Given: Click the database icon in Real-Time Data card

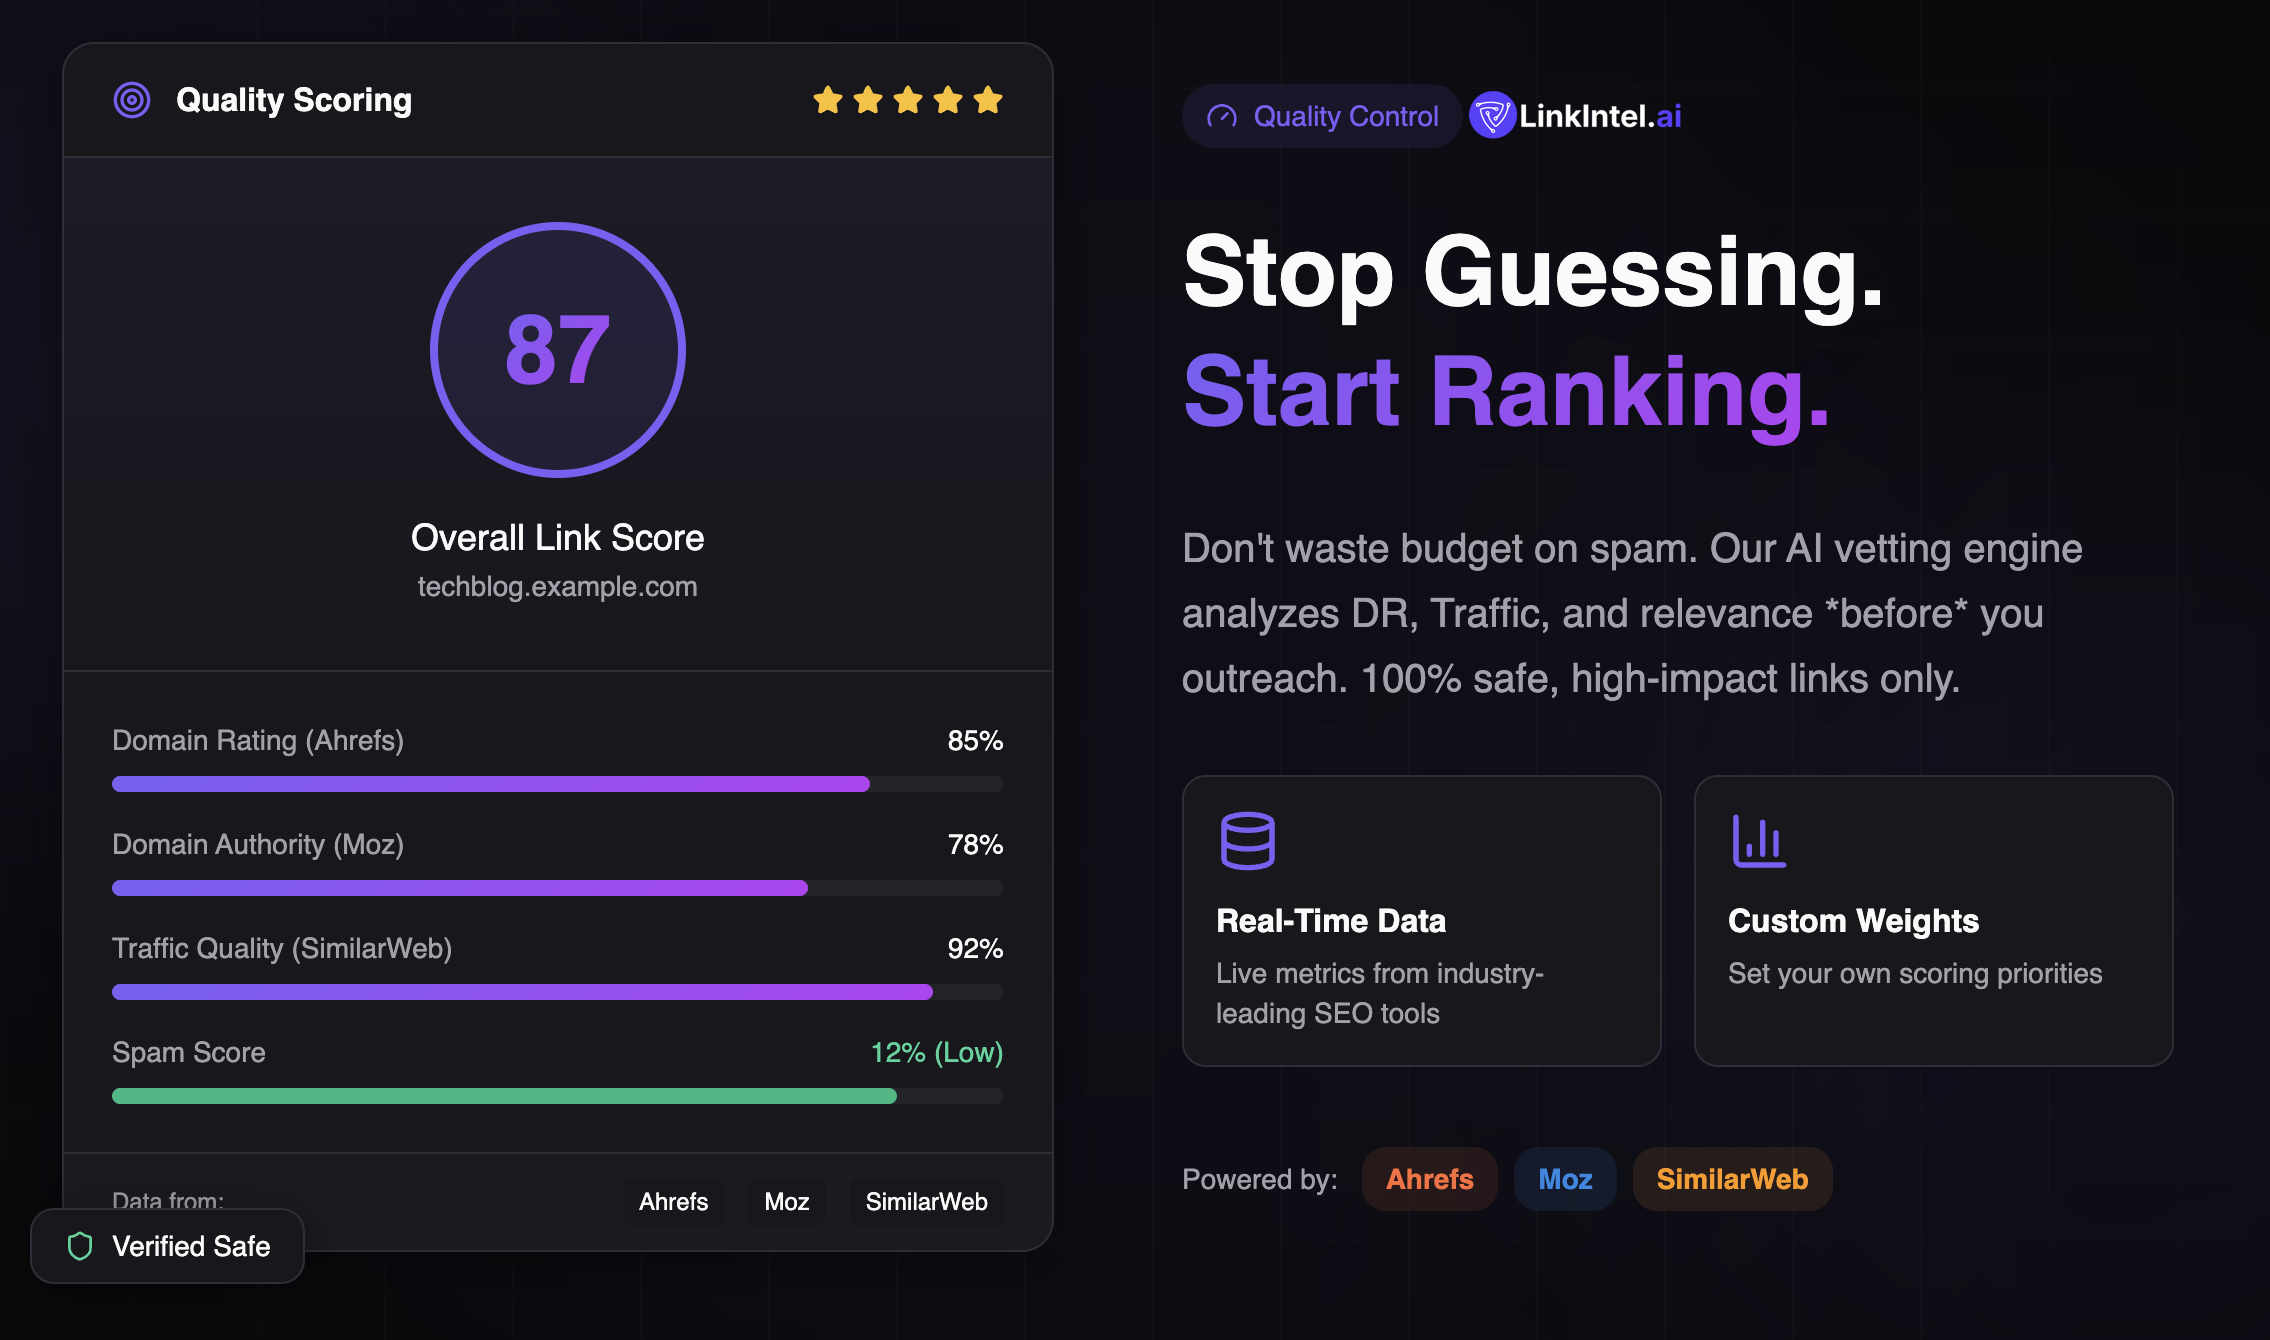Looking at the screenshot, I should point(1247,840).
